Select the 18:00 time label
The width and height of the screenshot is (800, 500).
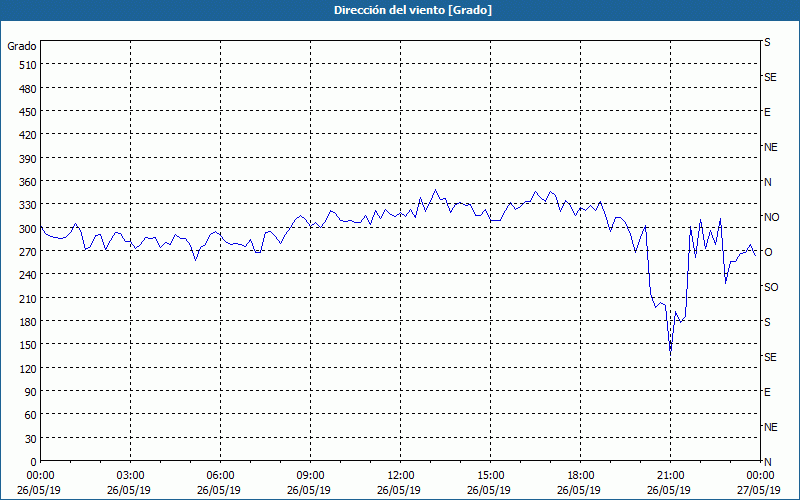pos(581,476)
